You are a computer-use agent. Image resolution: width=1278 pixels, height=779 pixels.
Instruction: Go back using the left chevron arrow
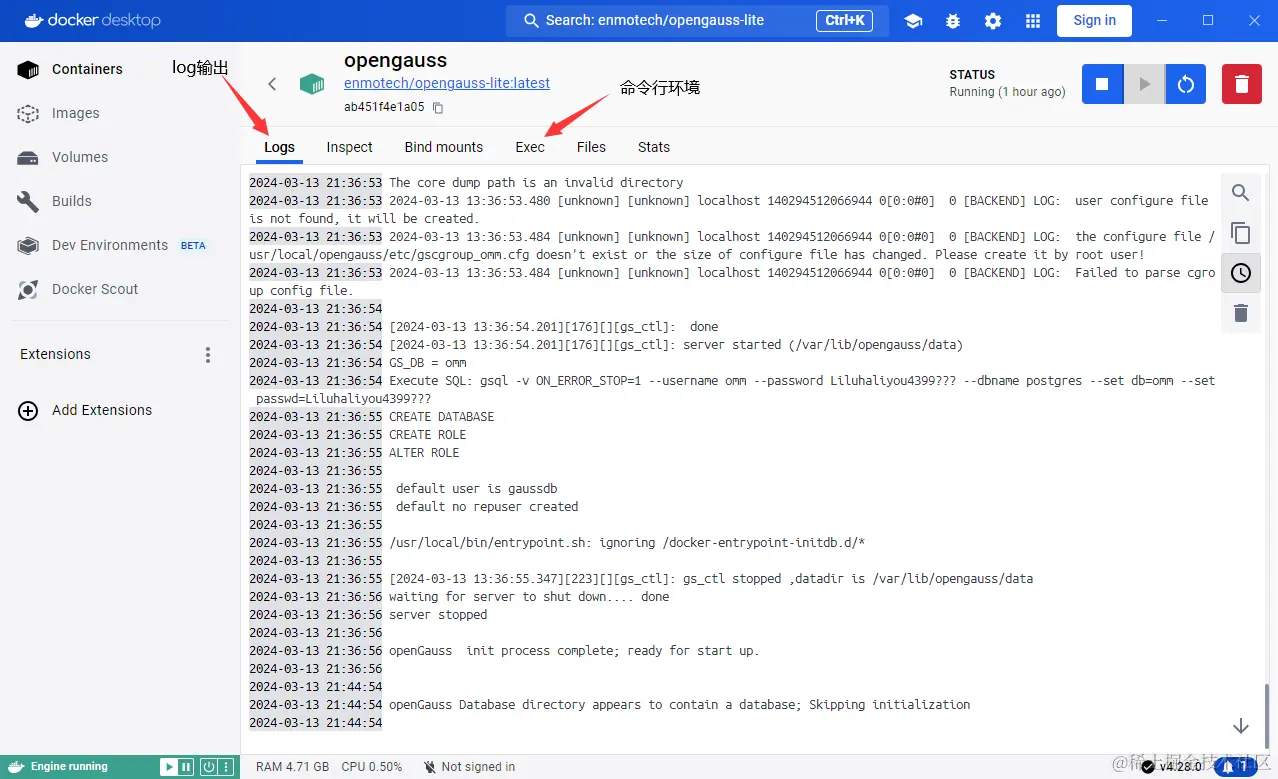(272, 84)
